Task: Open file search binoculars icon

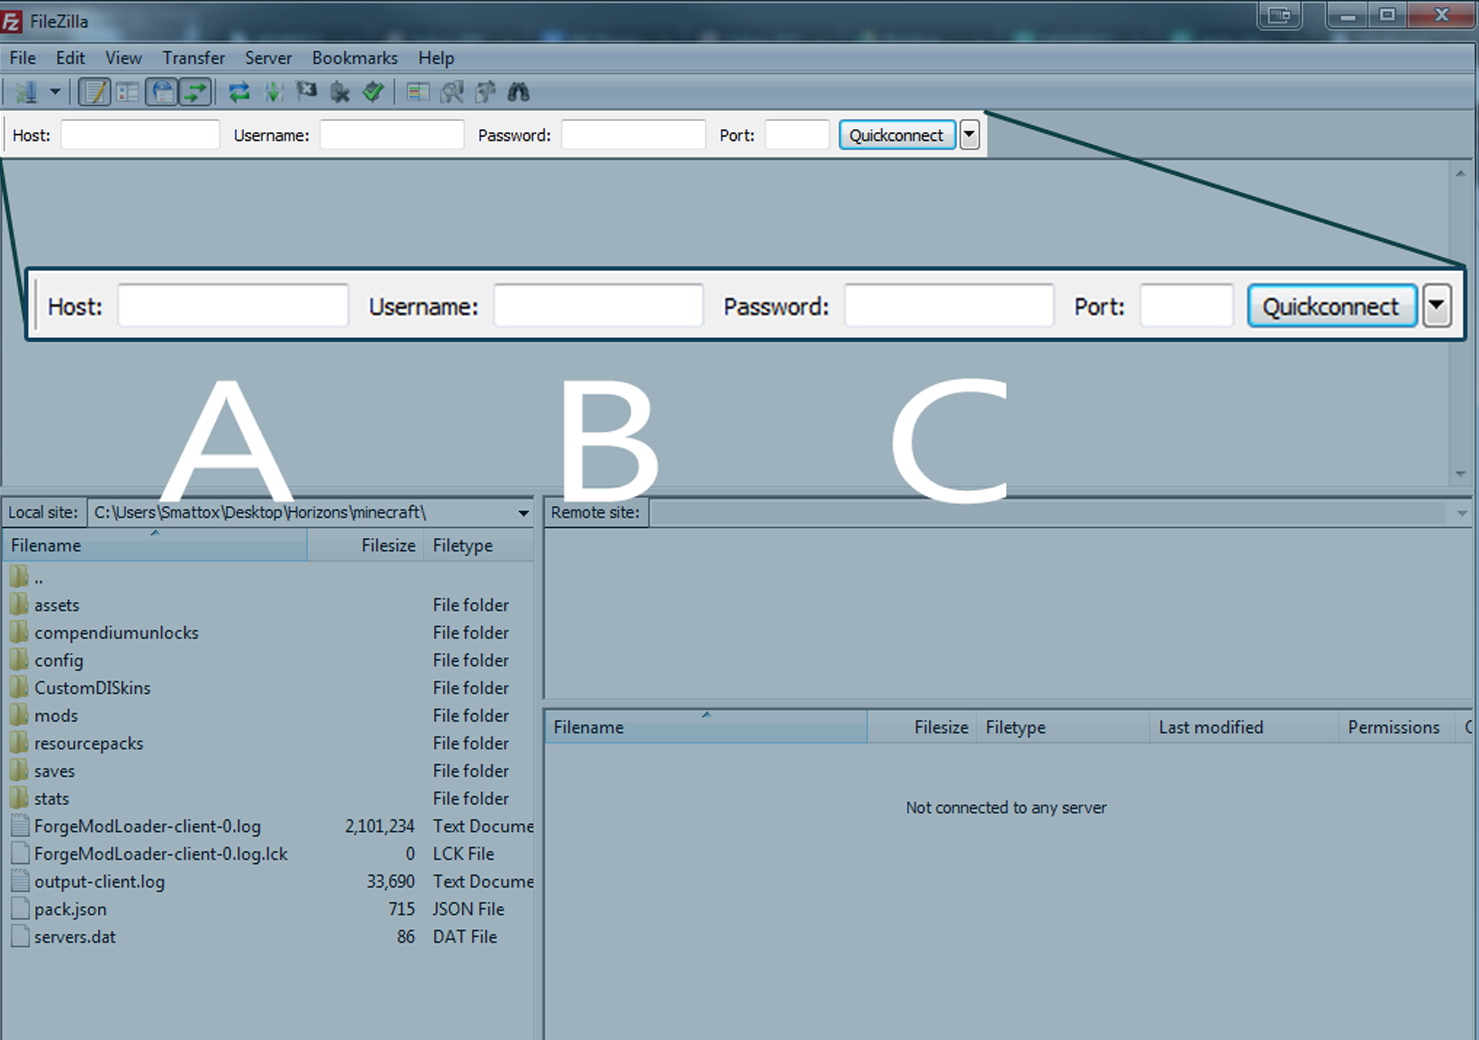Action: (x=518, y=93)
